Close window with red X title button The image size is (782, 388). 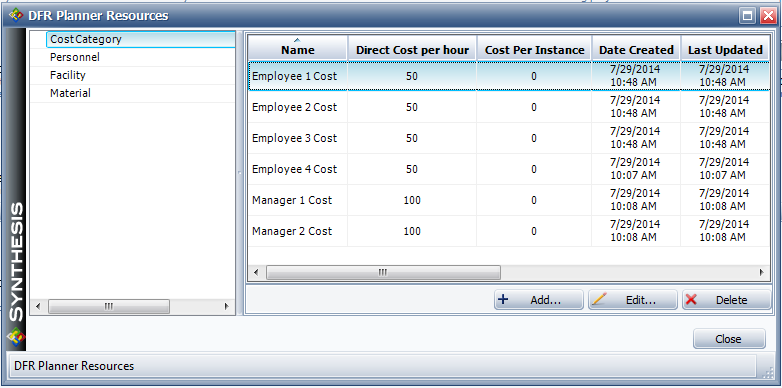coord(768,16)
